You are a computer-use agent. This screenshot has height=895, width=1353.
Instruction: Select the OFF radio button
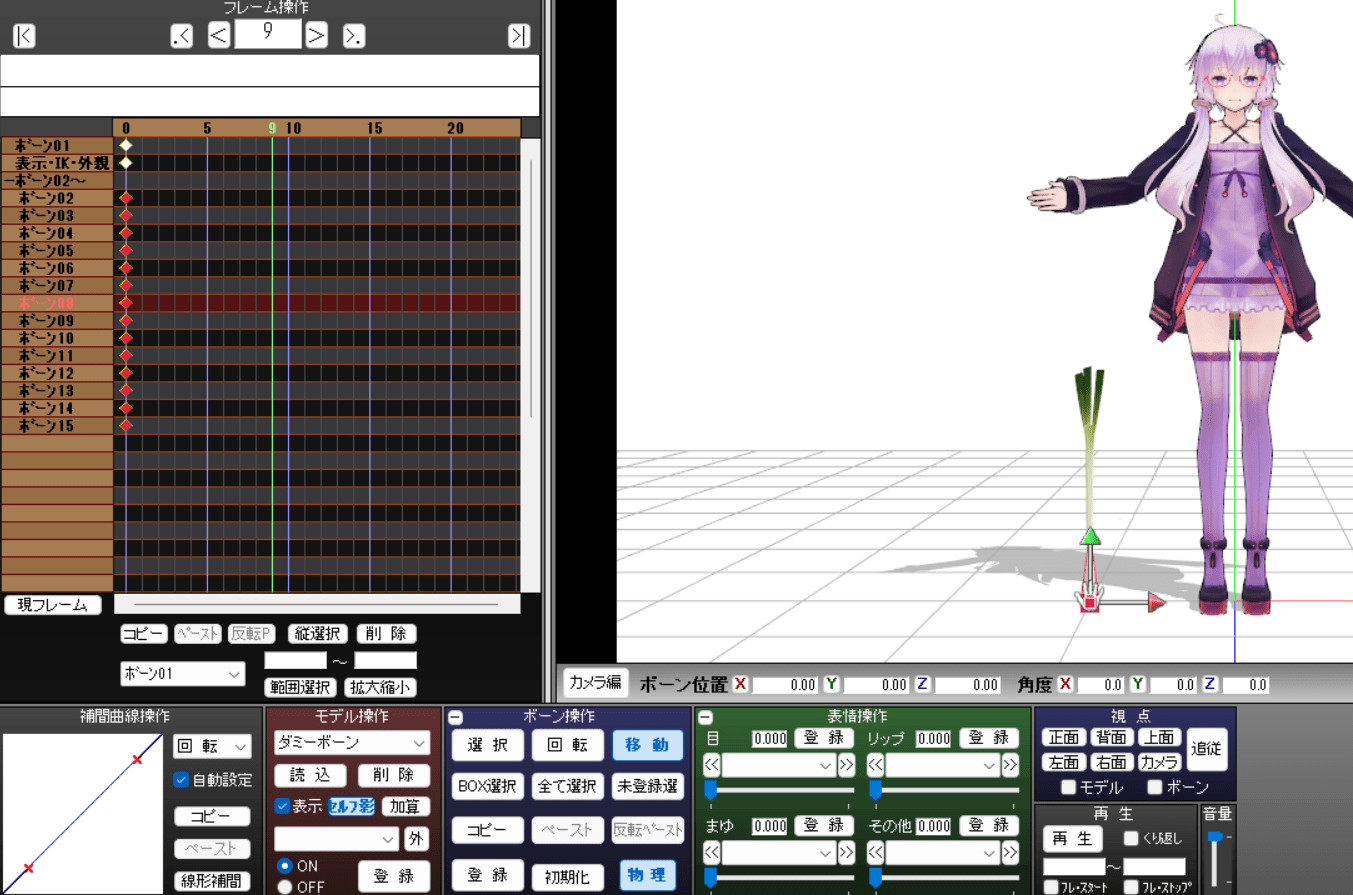click(x=285, y=886)
